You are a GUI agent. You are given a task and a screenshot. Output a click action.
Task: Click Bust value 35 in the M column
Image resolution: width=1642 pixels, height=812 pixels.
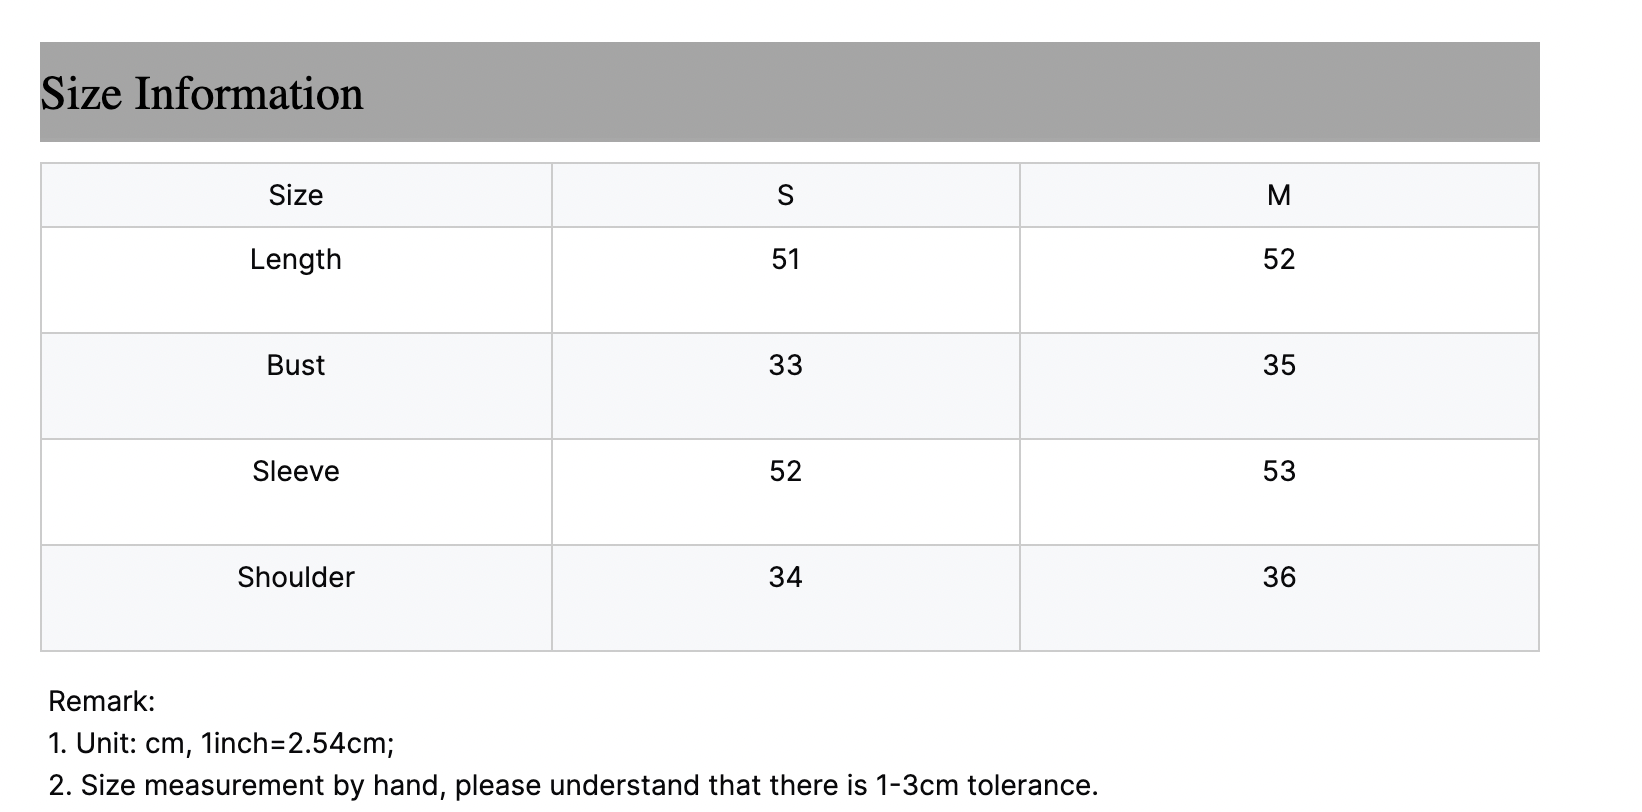click(x=1278, y=366)
